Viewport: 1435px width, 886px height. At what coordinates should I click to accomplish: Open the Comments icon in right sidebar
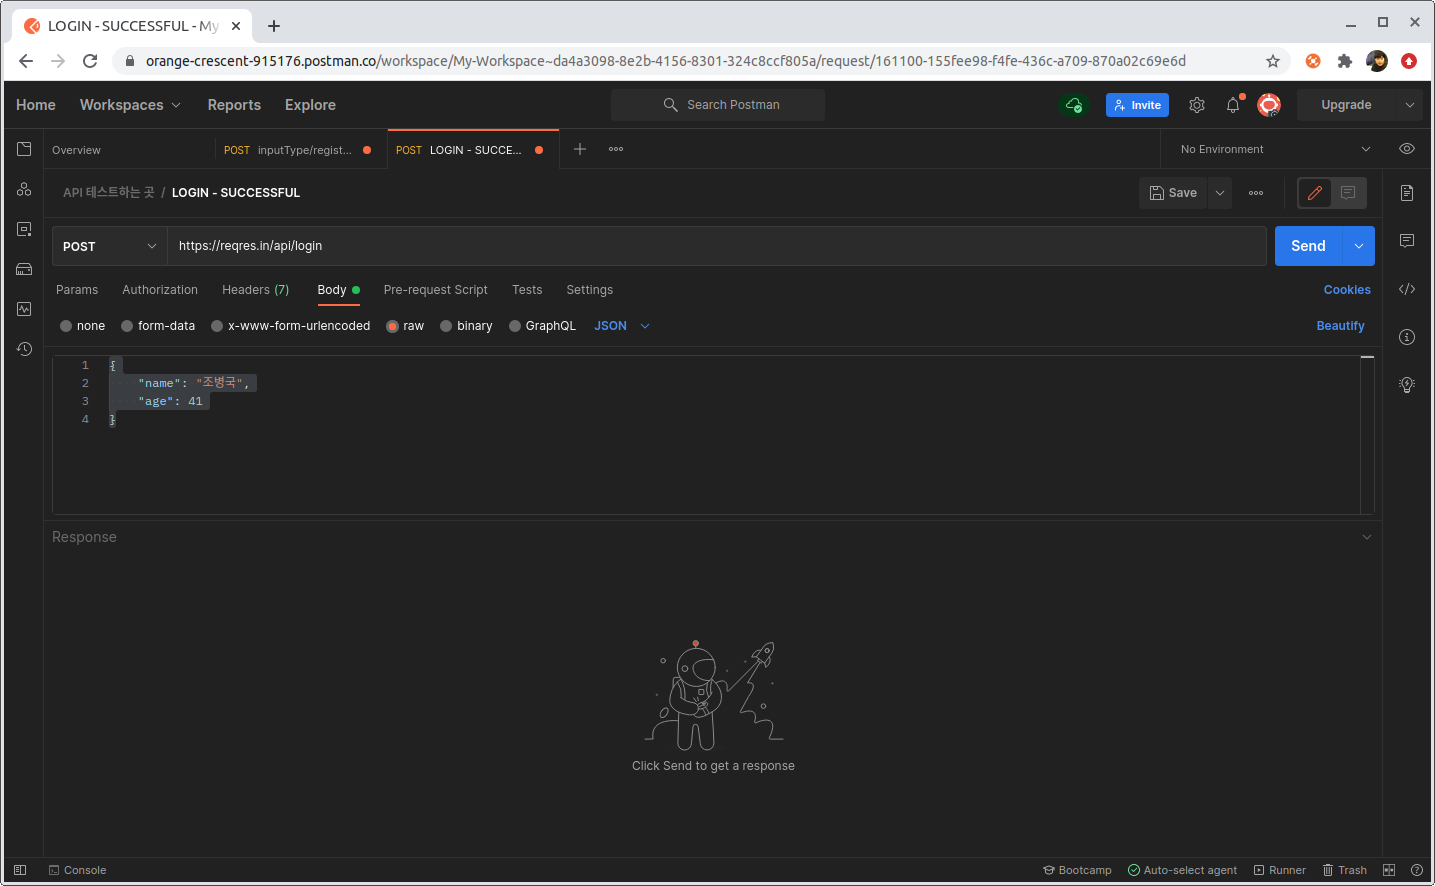[x=1407, y=241]
